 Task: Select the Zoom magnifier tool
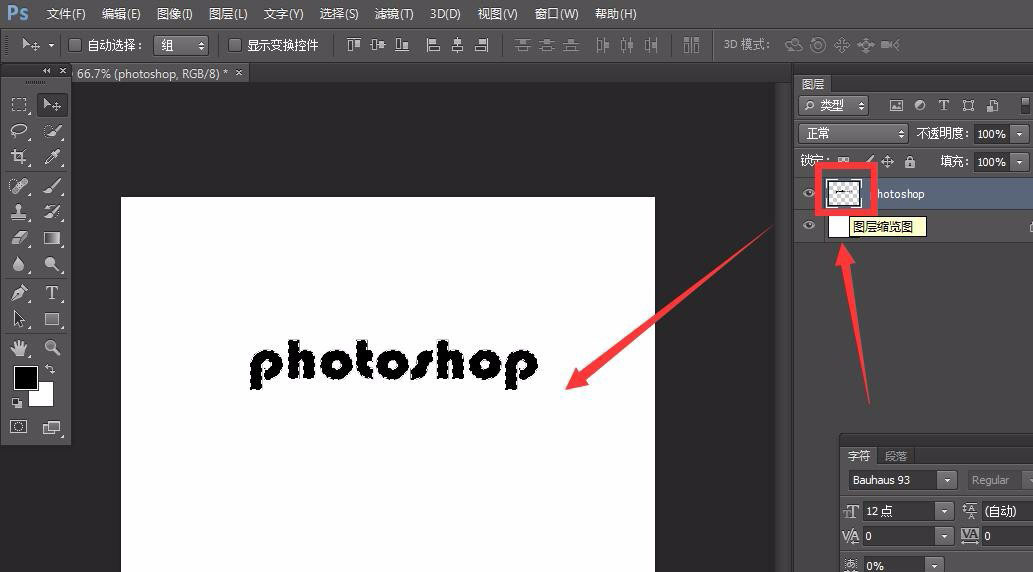51,347
